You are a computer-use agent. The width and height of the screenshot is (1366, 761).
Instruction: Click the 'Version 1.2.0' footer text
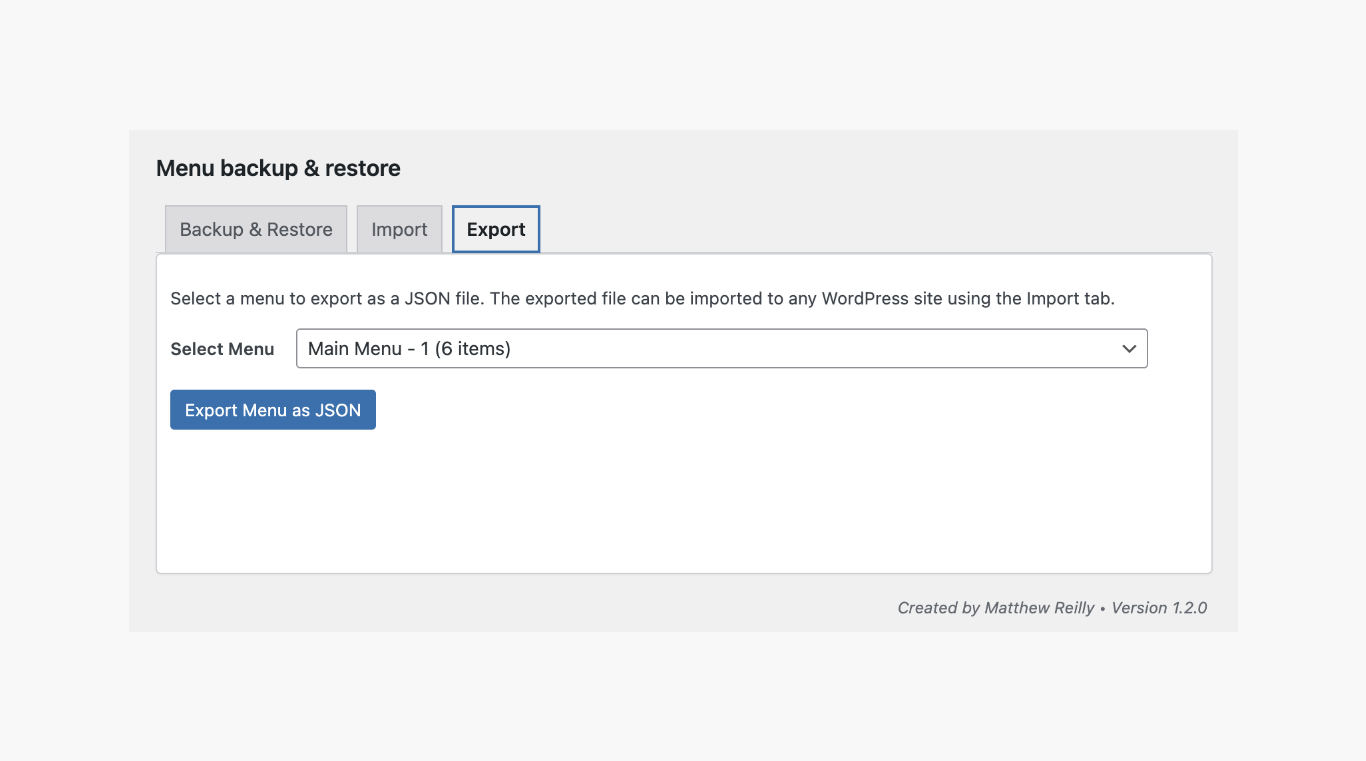[1159, 608]
